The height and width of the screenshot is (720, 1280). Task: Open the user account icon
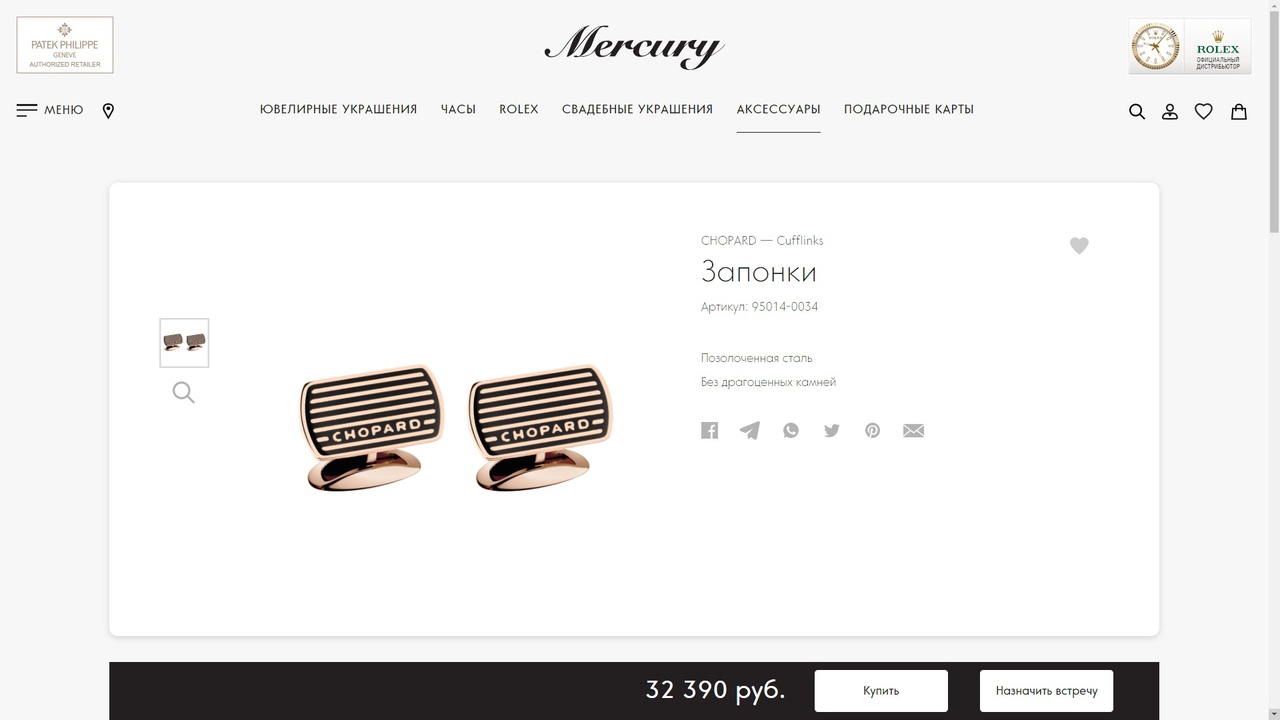click(x=1170, y=111)
